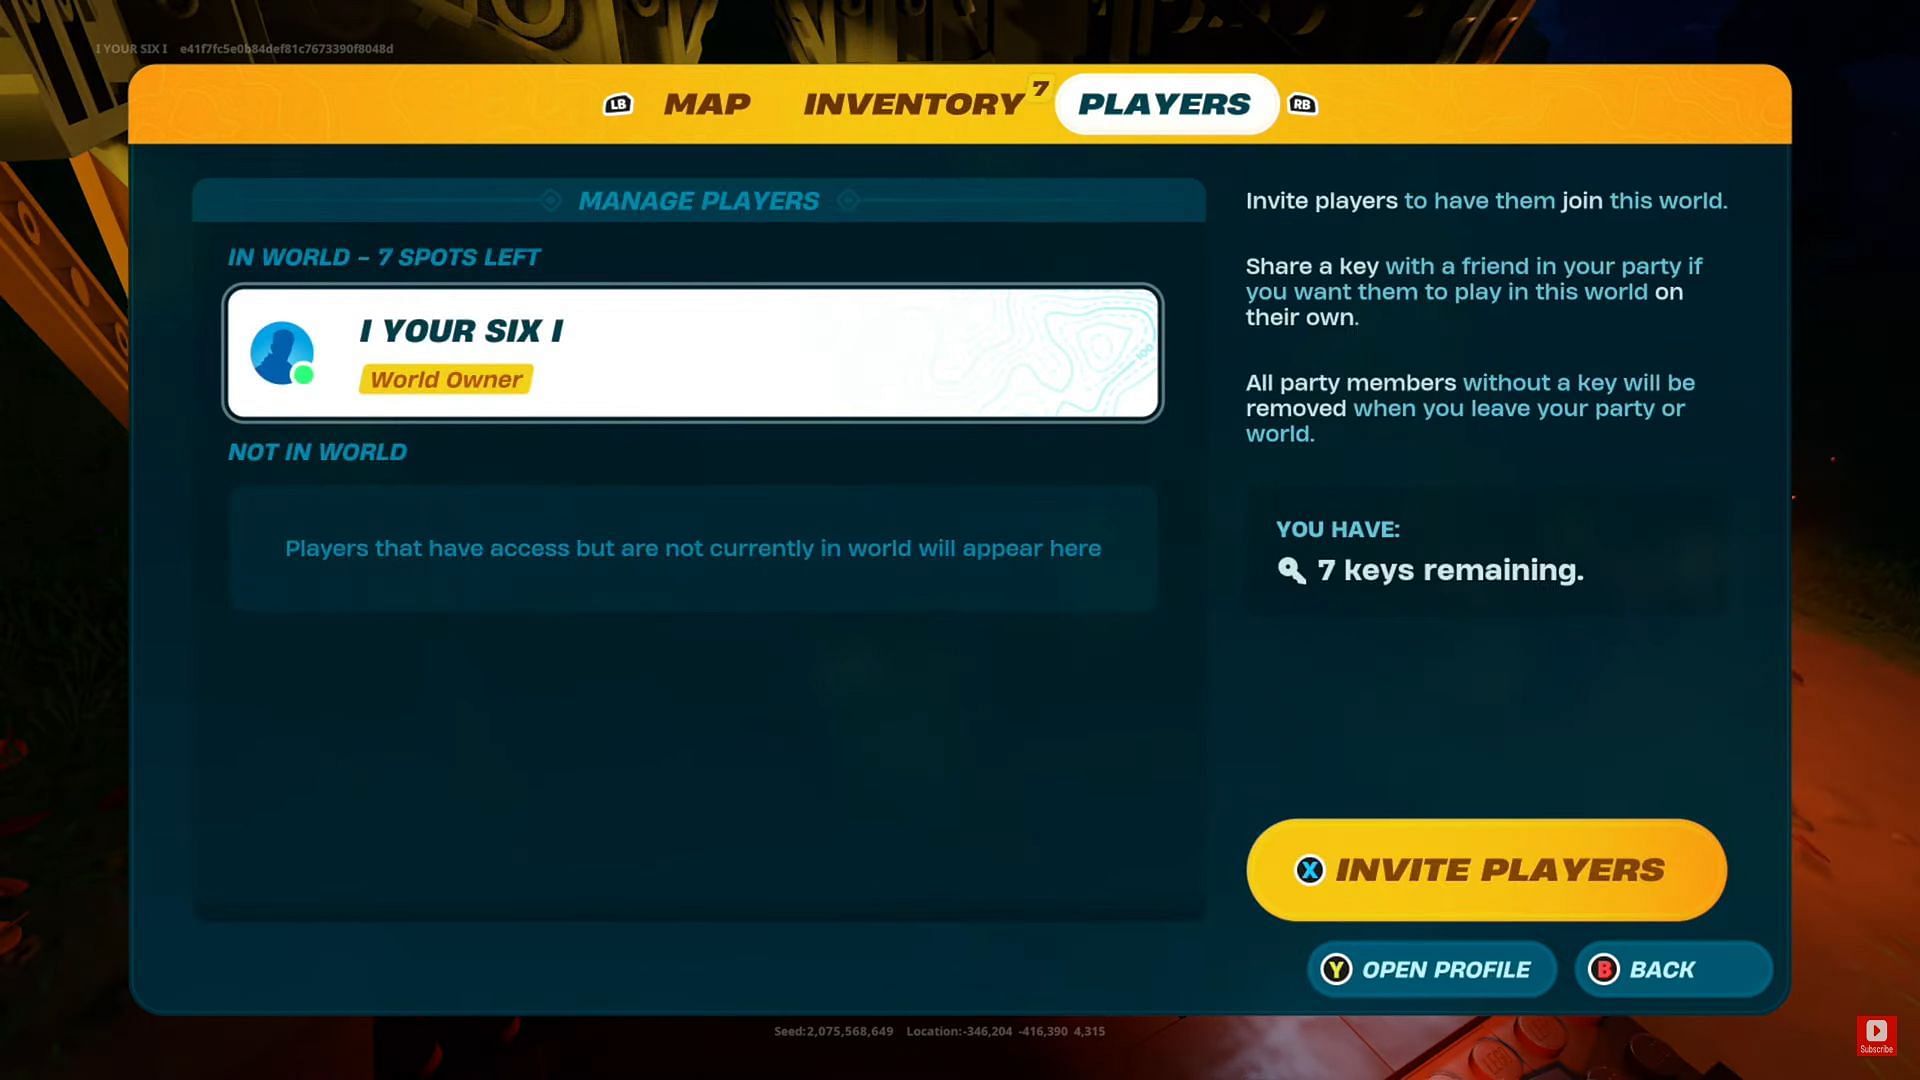1920x1080 pixels.
Task: Expand IN WORLD player list section
Action: click(x=384, y=257)
